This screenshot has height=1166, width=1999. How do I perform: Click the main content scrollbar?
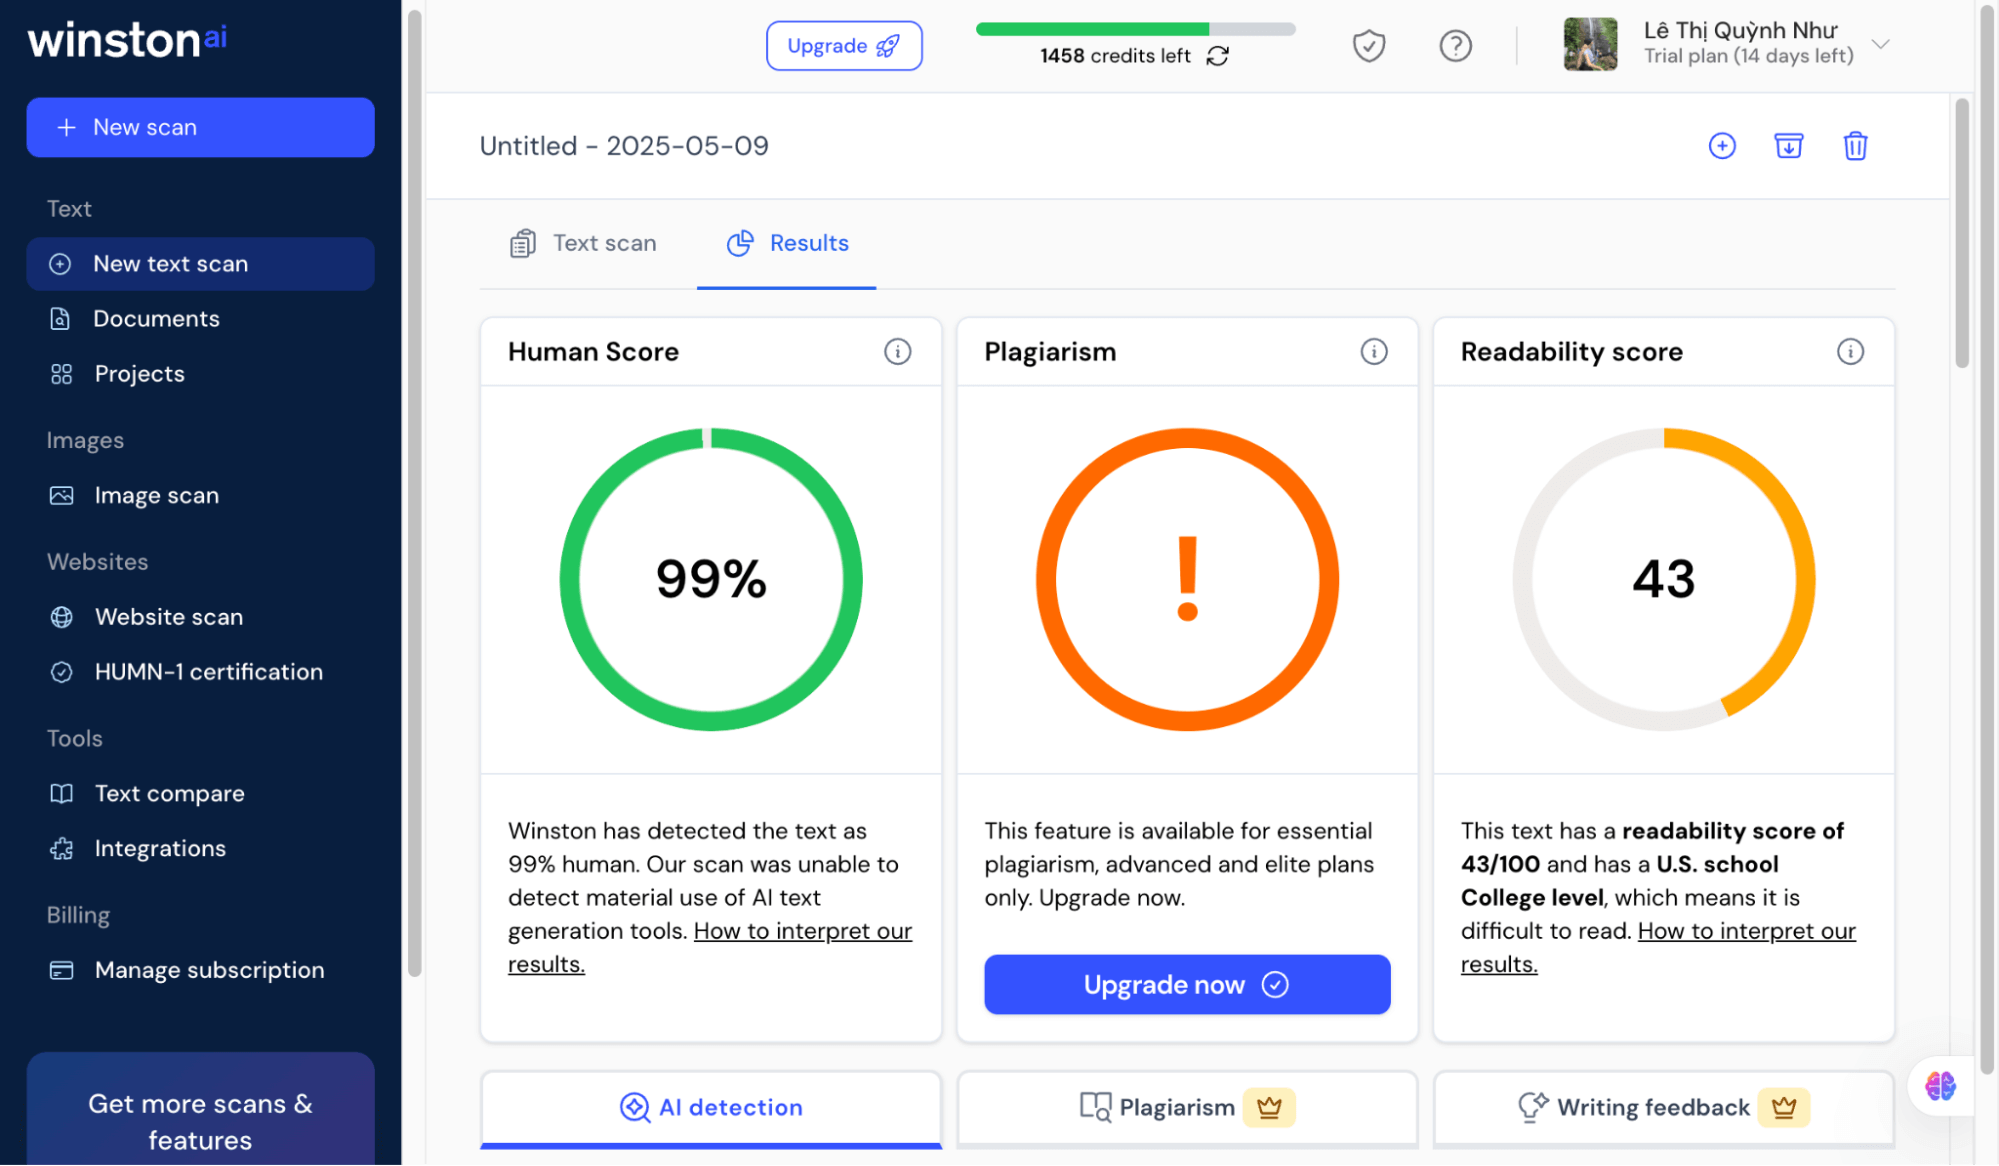pos(1962,233)
